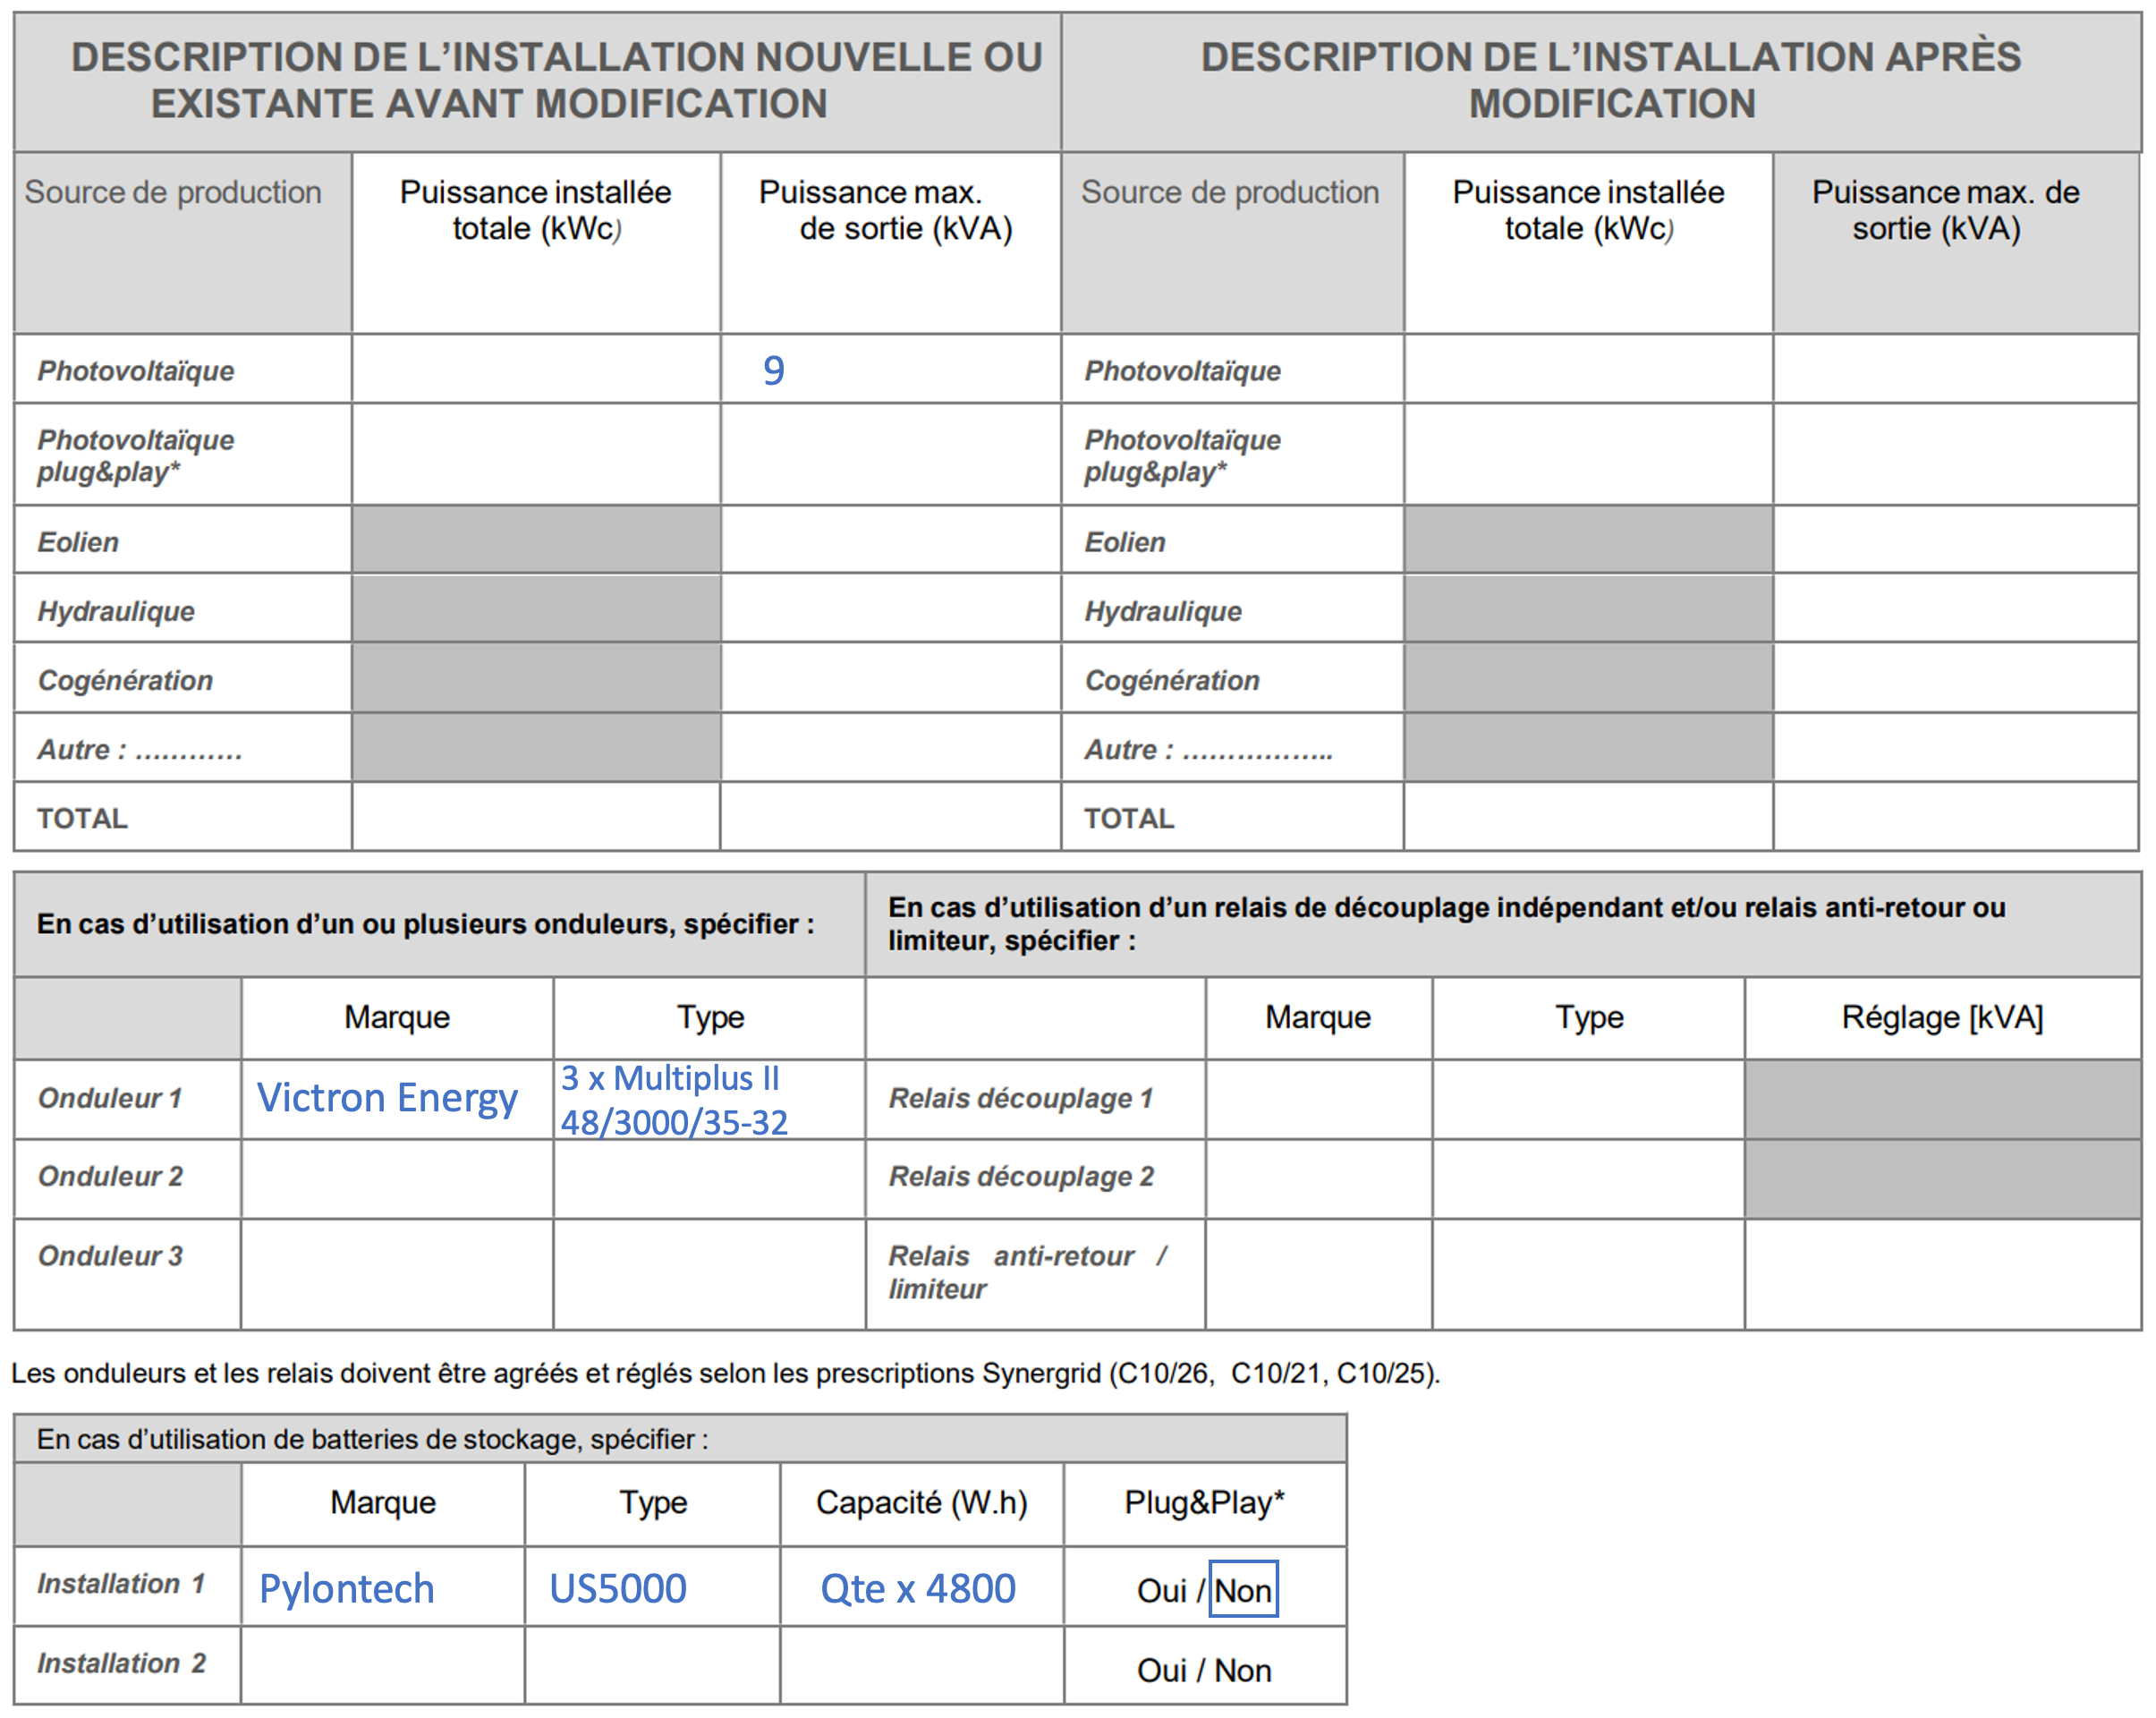Click Photovoltaïque plug&play kWc field before modification

536,455
